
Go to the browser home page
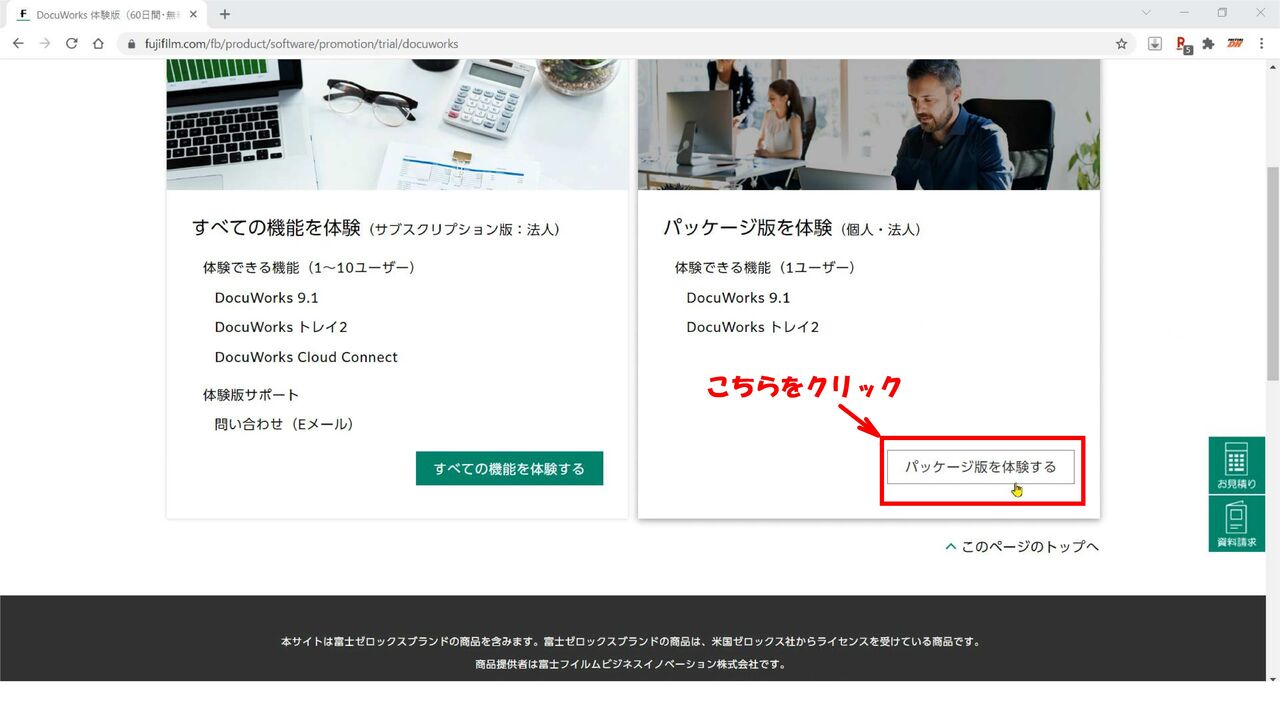[98, 44]
